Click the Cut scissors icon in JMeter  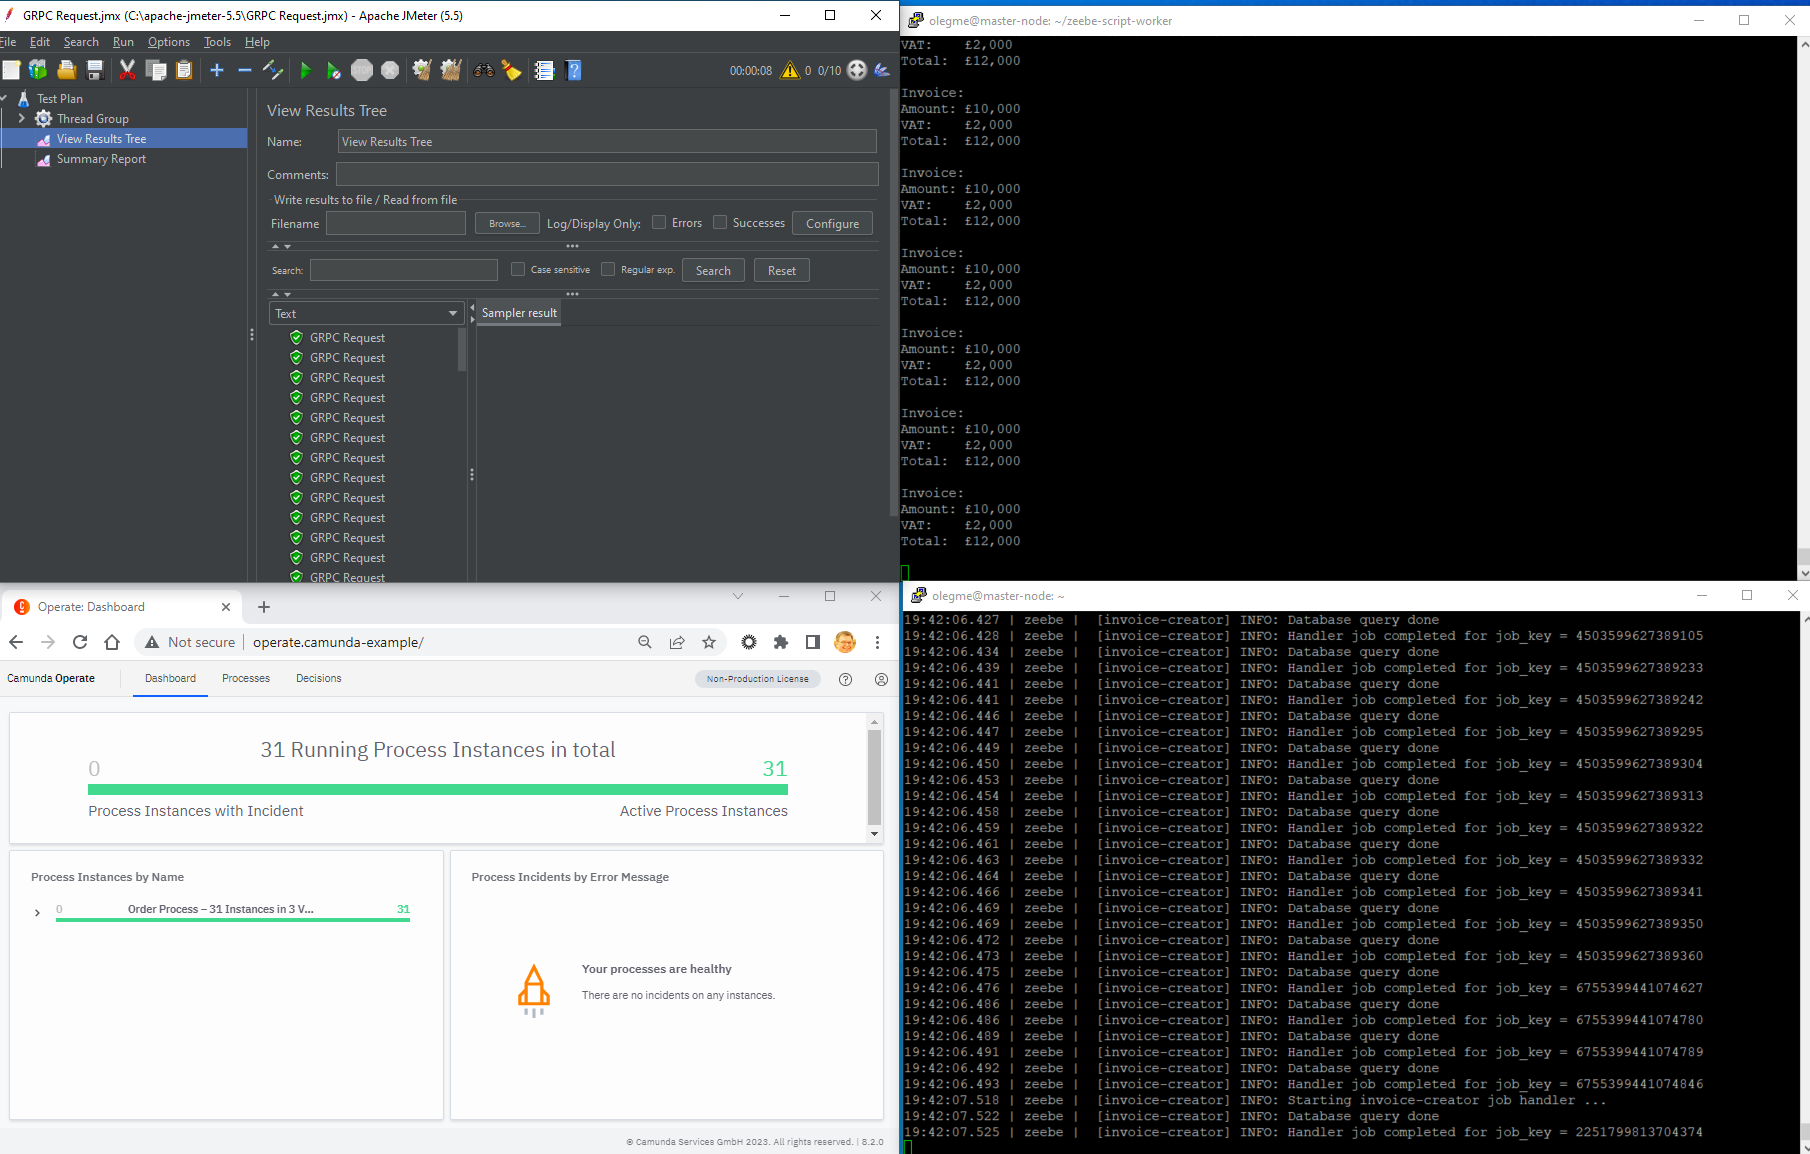click(x=127, y=70)
